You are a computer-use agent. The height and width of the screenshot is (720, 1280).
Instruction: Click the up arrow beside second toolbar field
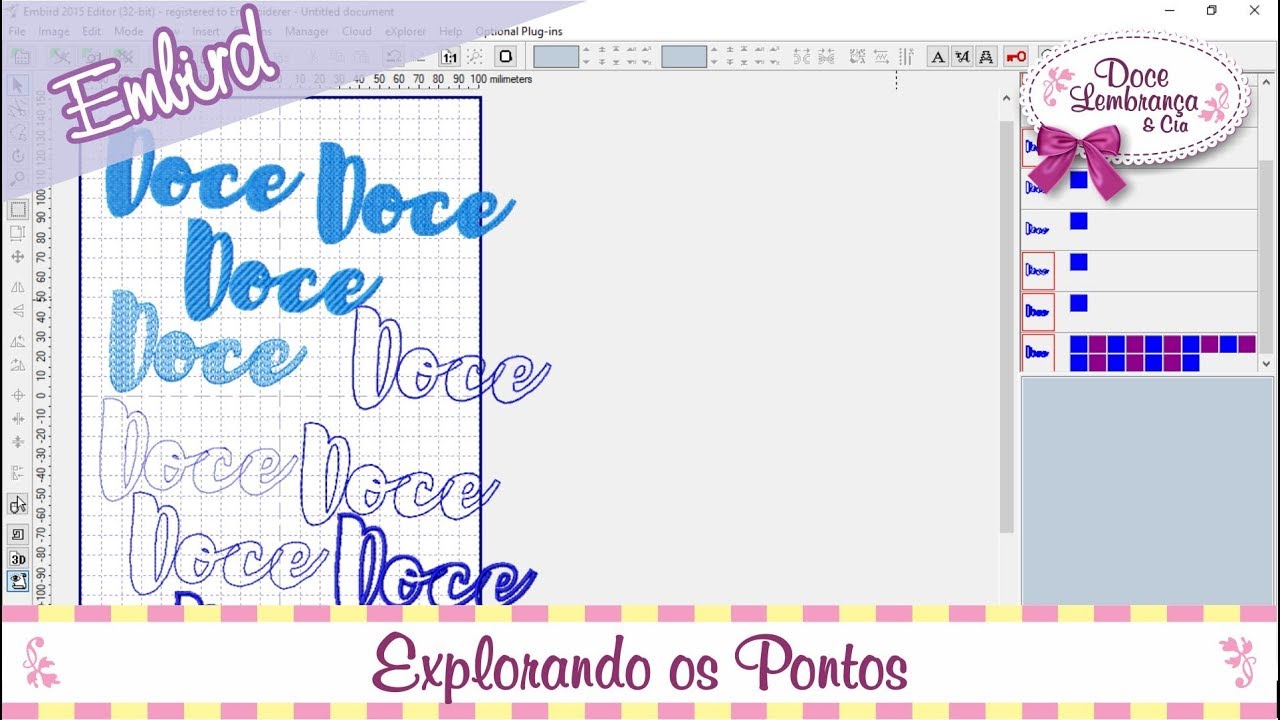[715, 50]
